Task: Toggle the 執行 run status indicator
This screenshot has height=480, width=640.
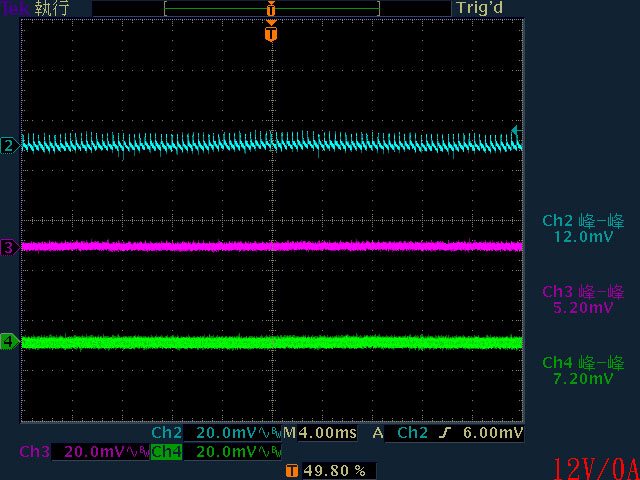Action: point(50,8)
